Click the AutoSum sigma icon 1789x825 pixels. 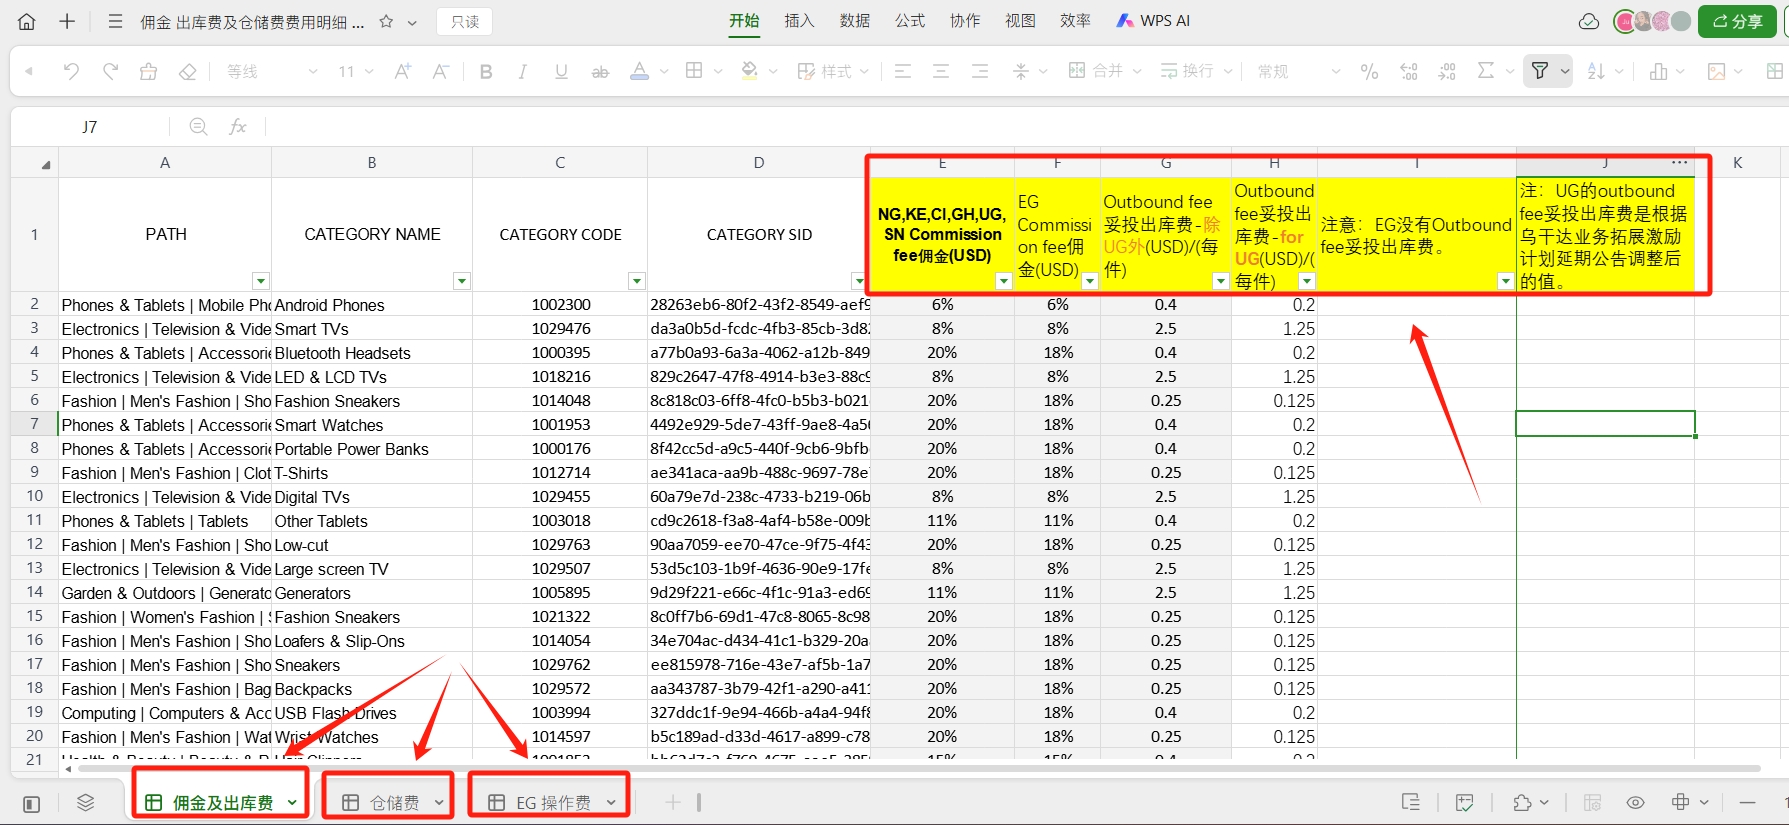(1486, 71)
